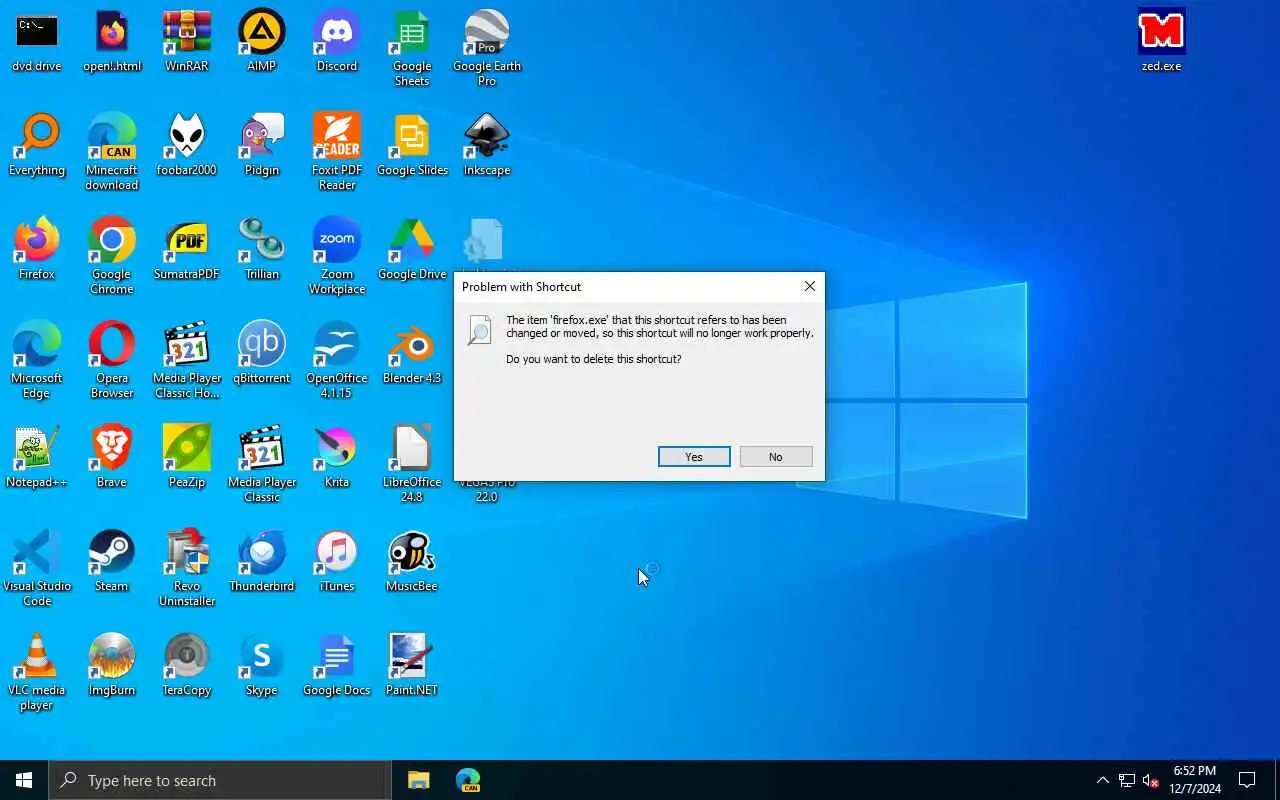Select the iTunes shortcut
Screen dimensions: 1280x800
tap(337, 562)
